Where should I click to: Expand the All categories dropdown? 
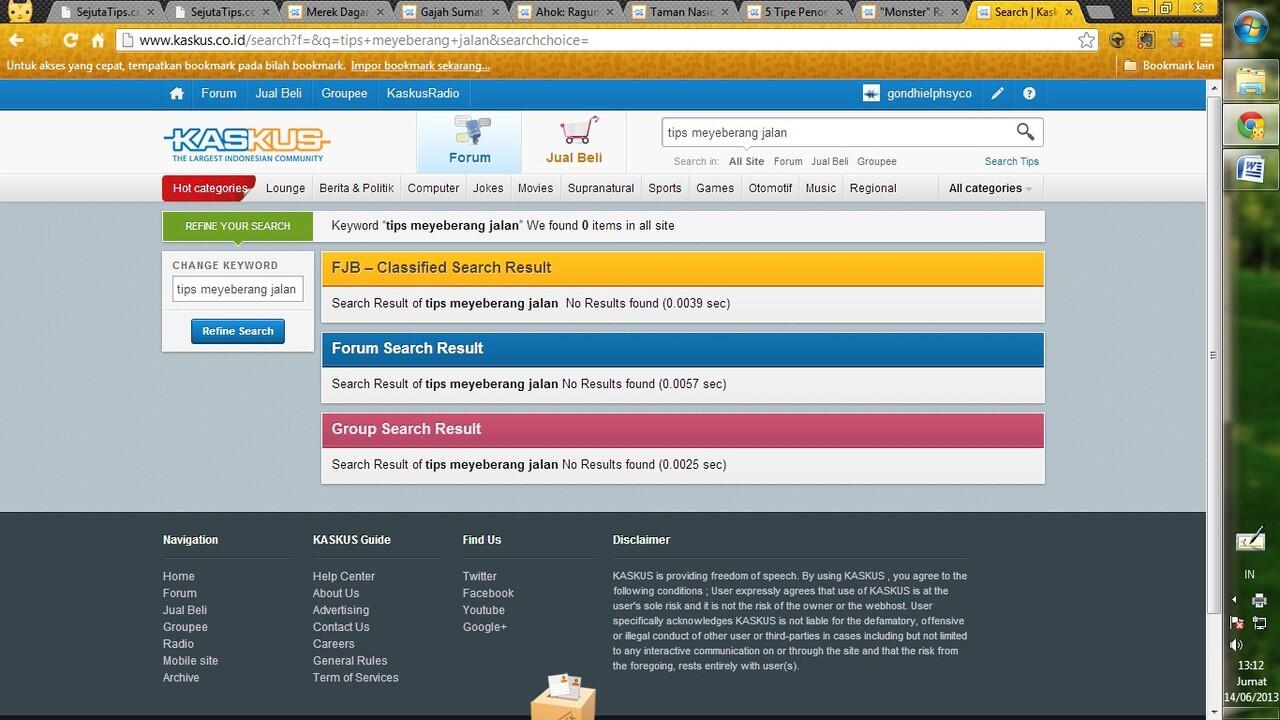click(x=990, y=188)
